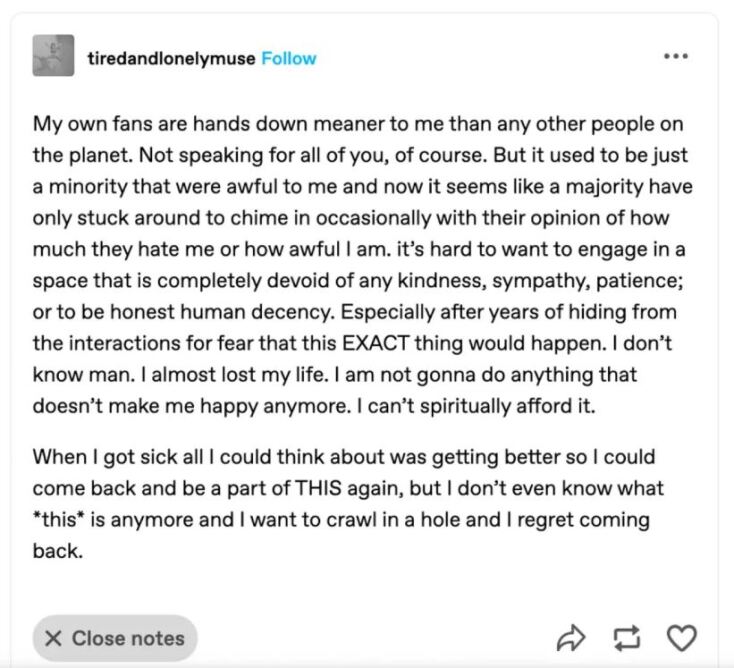Click the X icon inside Close notes
Viewport: 734px width, 668px height.
(54, 638)
